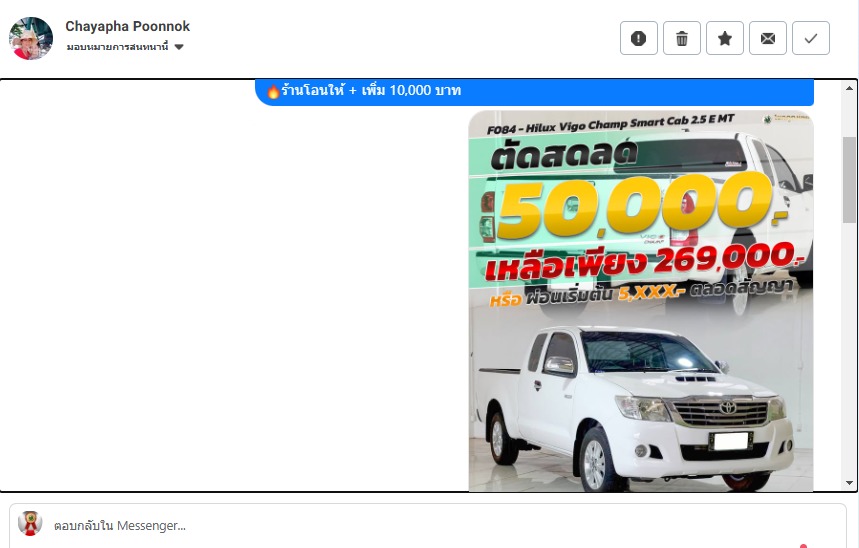Focus the Messenger reply input field

pos(427,526)
